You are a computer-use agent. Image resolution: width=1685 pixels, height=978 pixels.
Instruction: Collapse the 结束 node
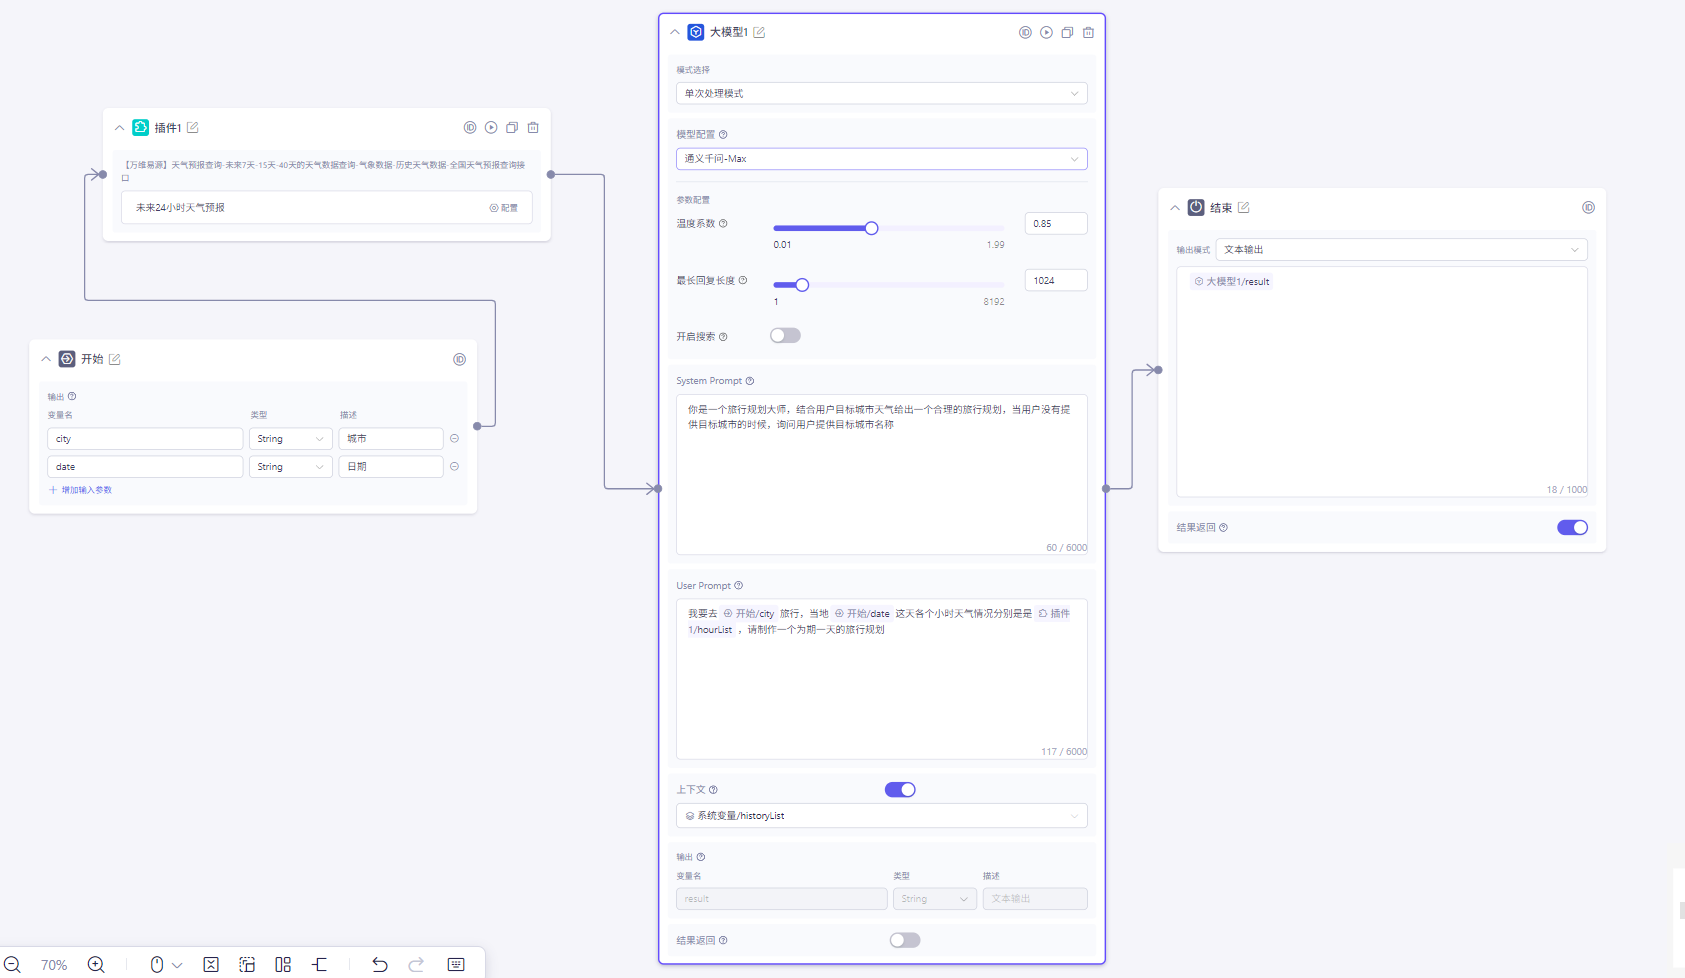click(x=1175, y=208)
